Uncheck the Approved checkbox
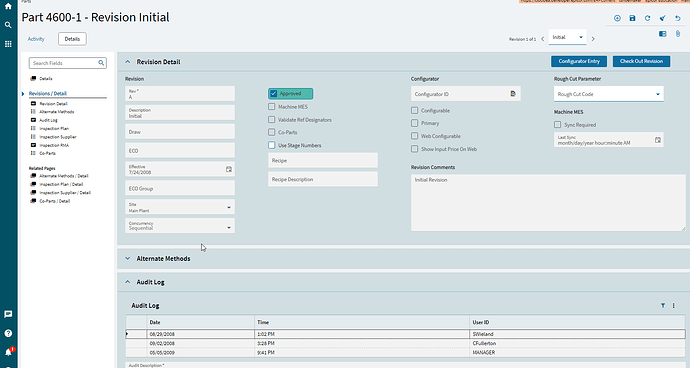Viewport: 690px width, 368px height. click(x=274, y=94)
